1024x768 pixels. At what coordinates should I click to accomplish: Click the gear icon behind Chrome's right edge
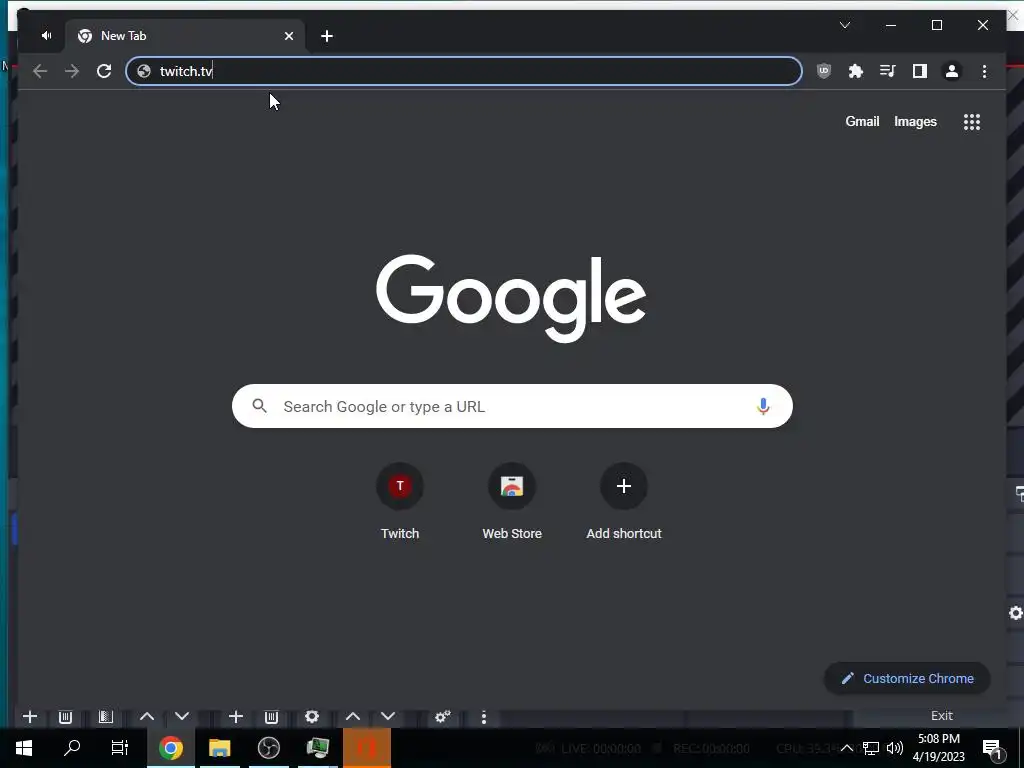[x=1016, y=613]
